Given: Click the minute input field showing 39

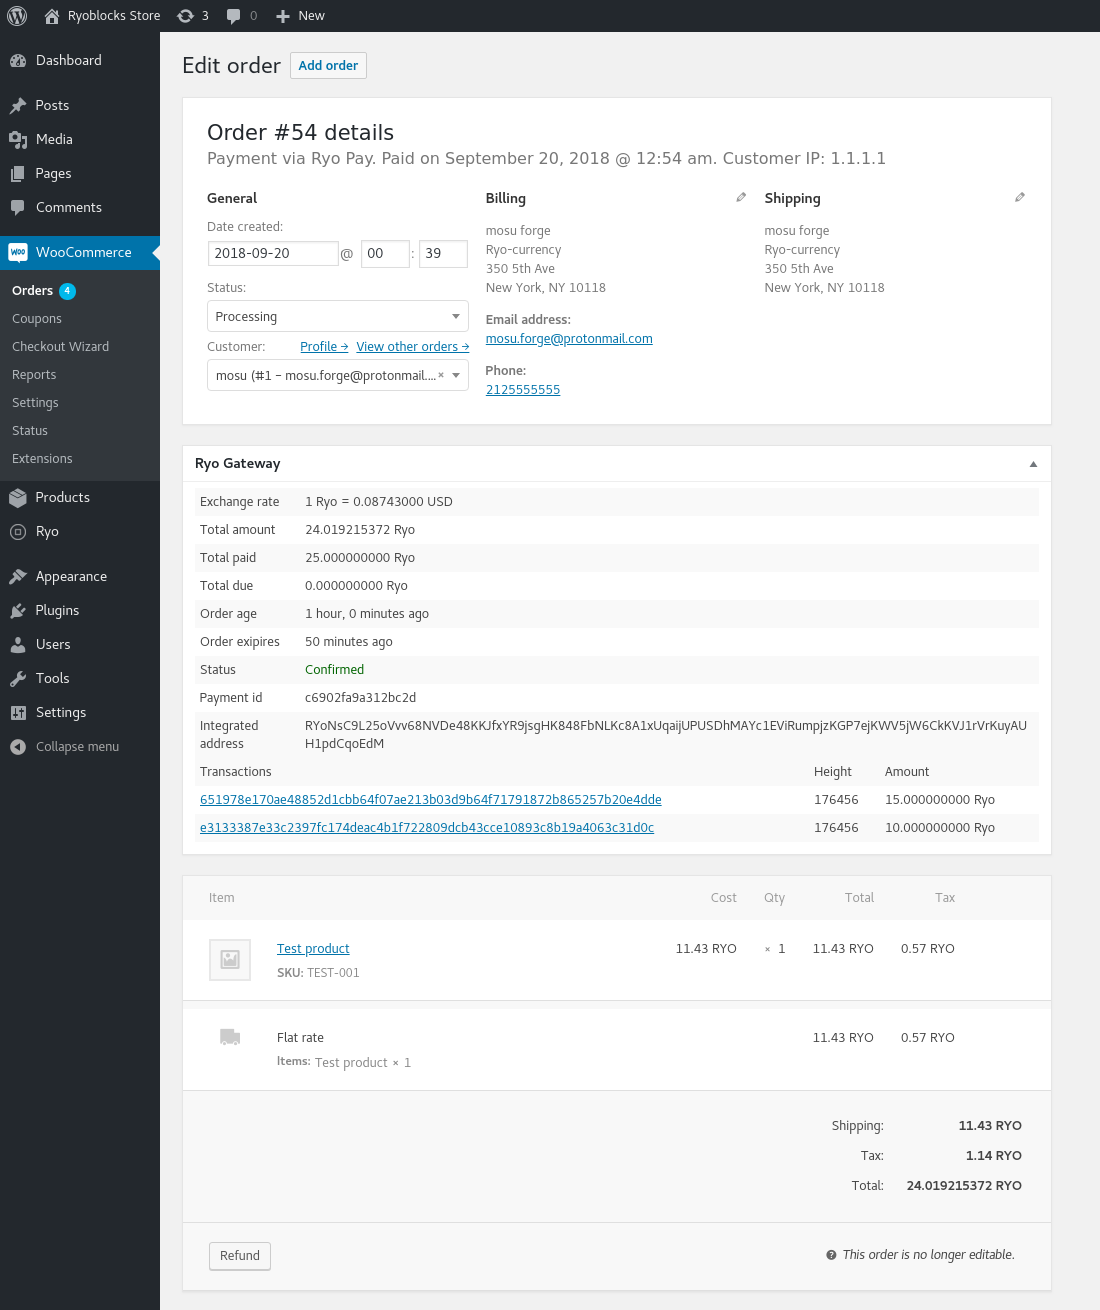Looking at the screenshot, I should pos(443,254).
